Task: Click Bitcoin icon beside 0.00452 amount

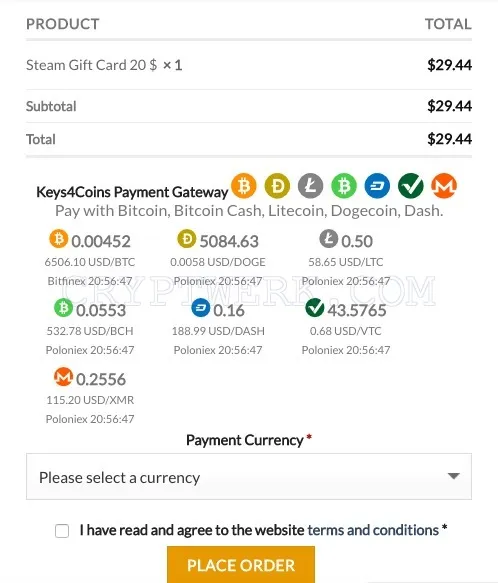Action: (58, 239)
